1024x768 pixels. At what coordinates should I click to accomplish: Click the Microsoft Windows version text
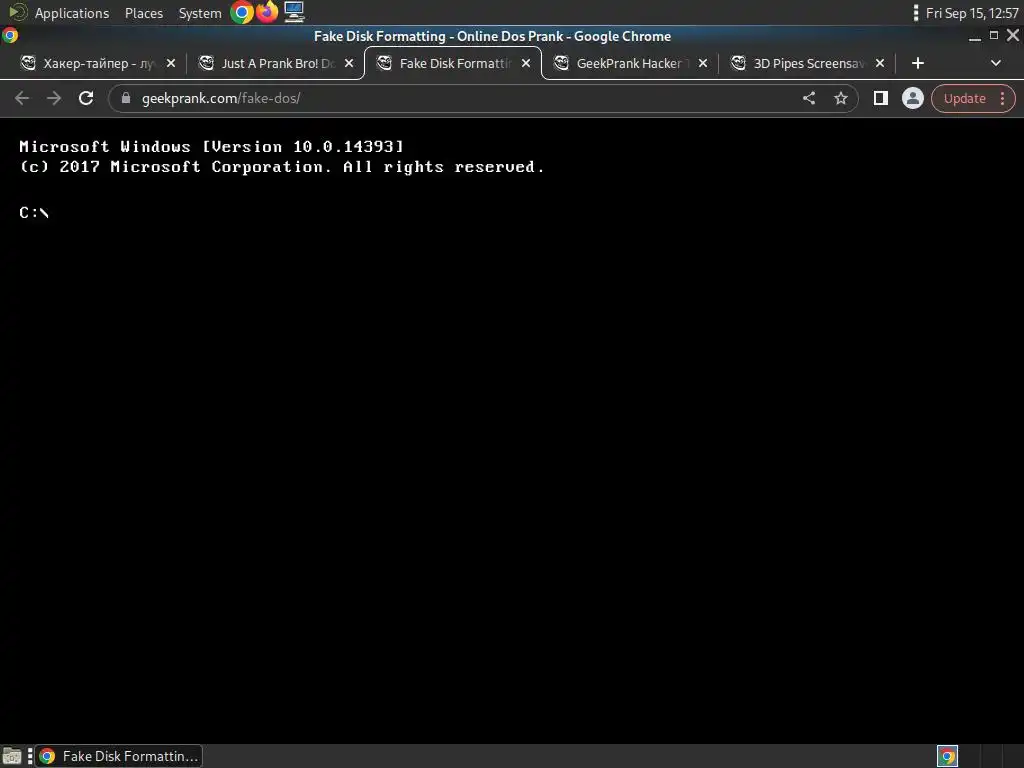tap(212, 147)
